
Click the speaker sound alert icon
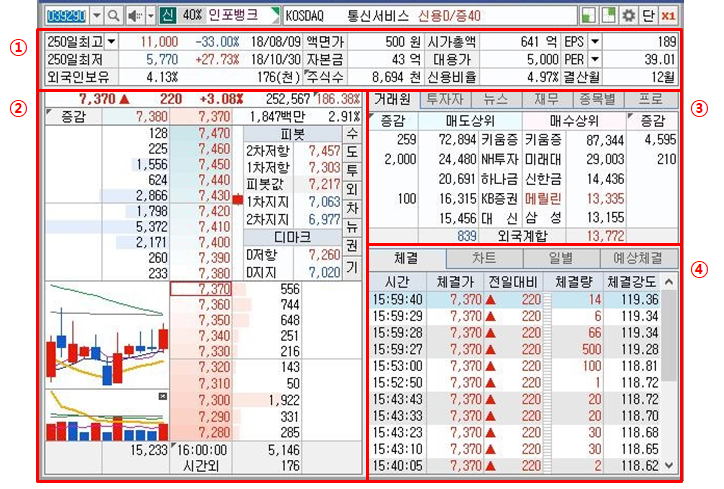135,16
